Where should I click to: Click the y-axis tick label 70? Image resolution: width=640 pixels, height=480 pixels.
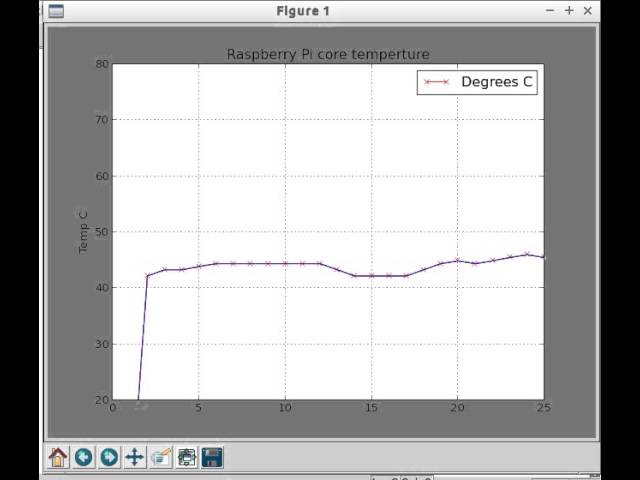(x=102, y=120)
